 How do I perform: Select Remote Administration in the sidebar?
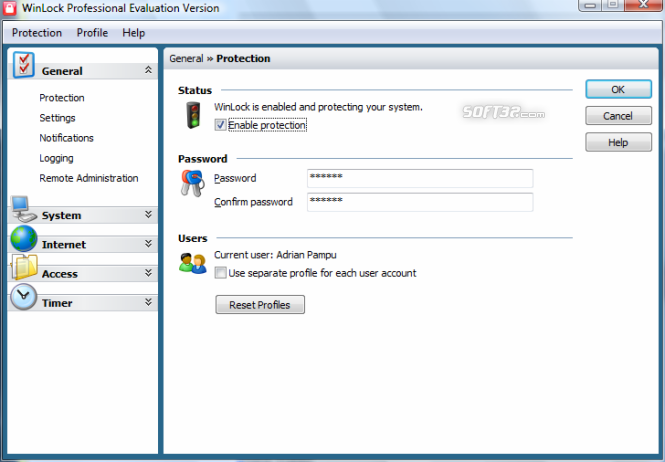pyautogui.click(x=89, y=178)
